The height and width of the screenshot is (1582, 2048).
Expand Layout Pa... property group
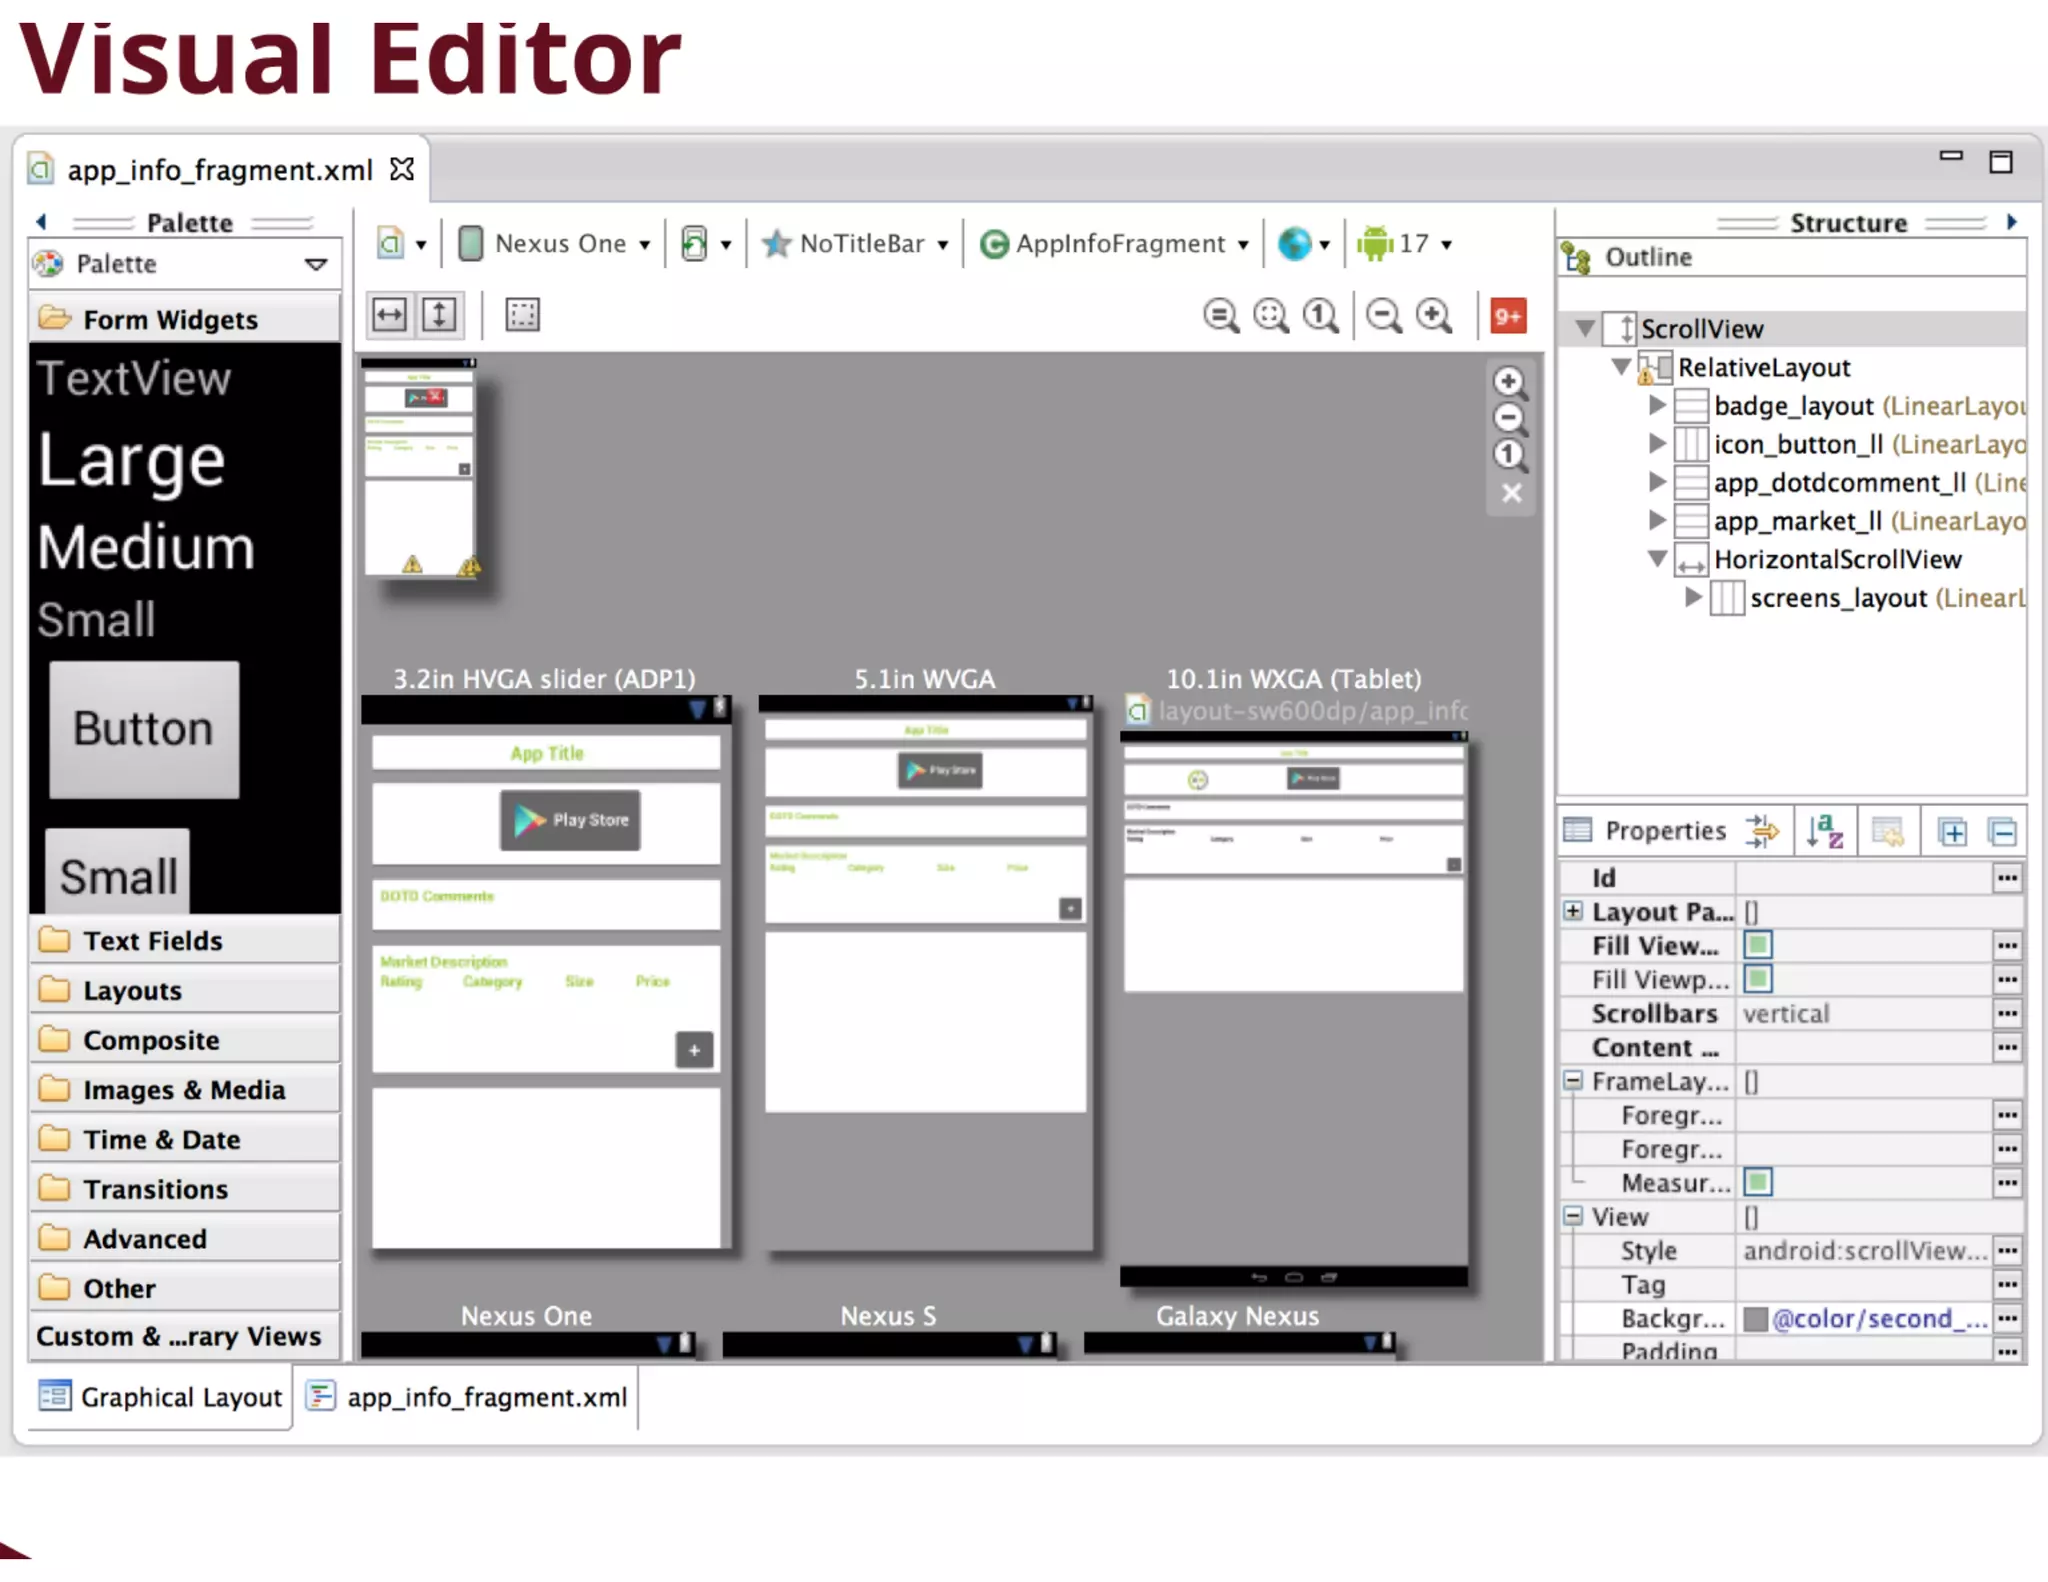[1573, 911]
